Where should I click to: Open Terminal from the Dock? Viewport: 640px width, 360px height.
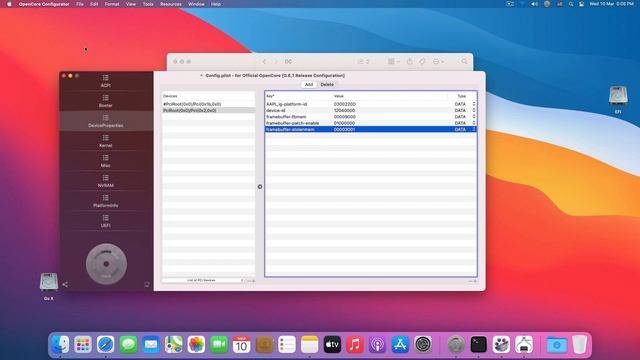point(478,344)
